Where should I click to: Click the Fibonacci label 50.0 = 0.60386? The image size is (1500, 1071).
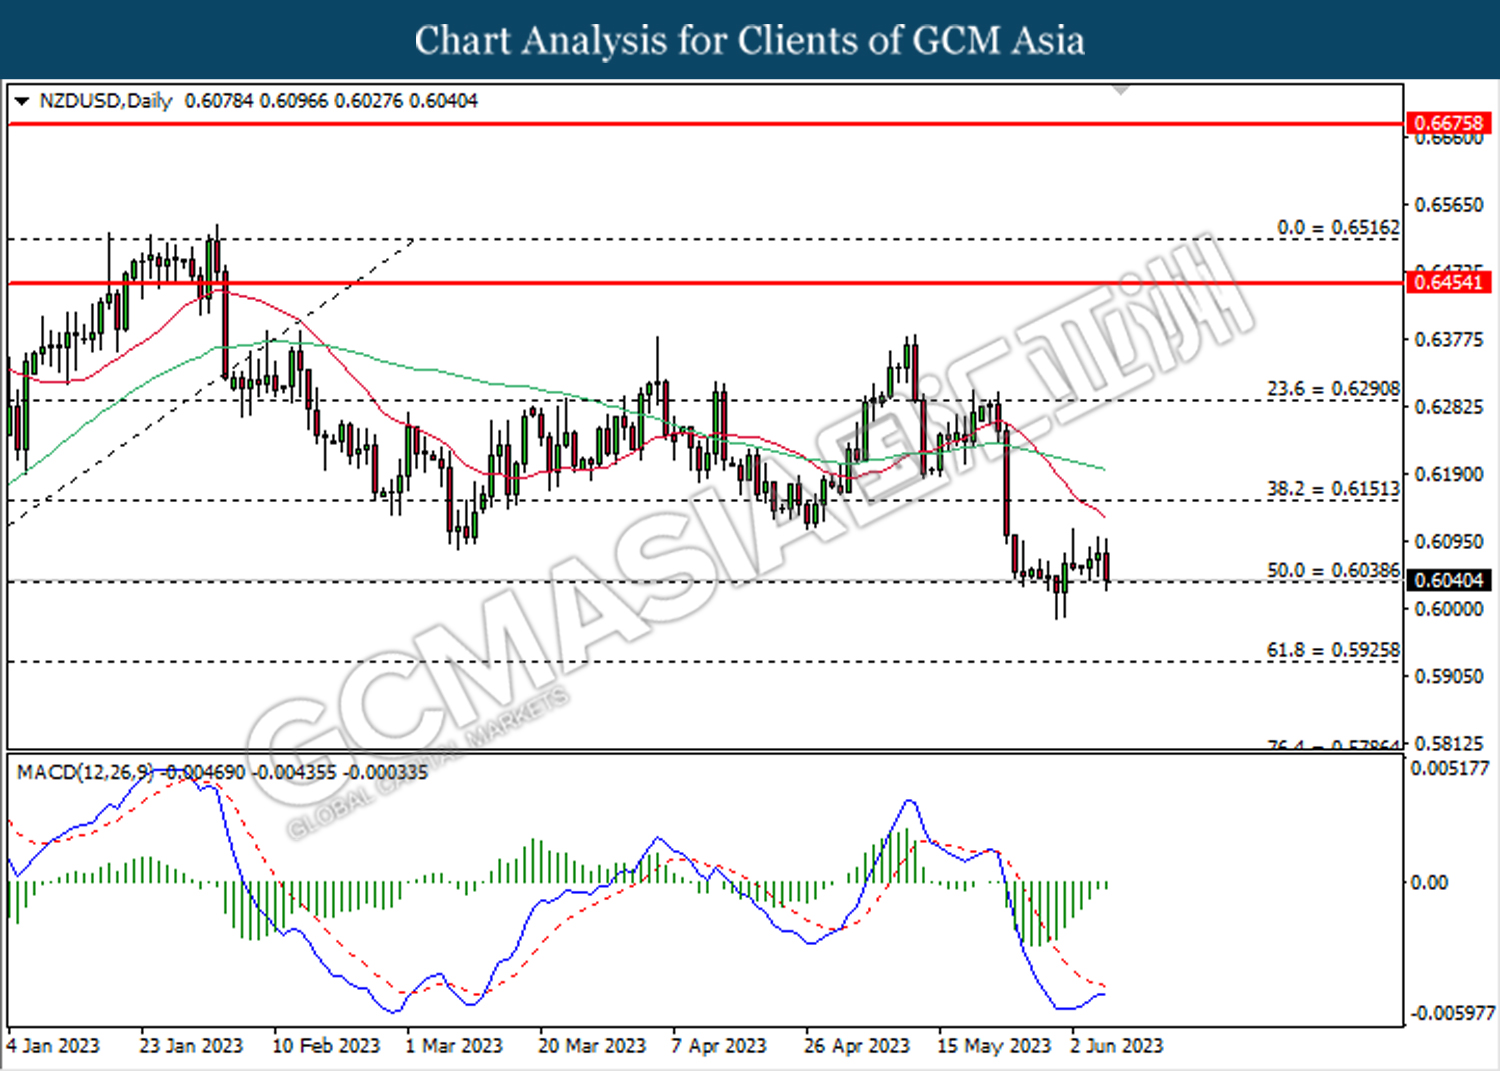tap(1333, 570)
